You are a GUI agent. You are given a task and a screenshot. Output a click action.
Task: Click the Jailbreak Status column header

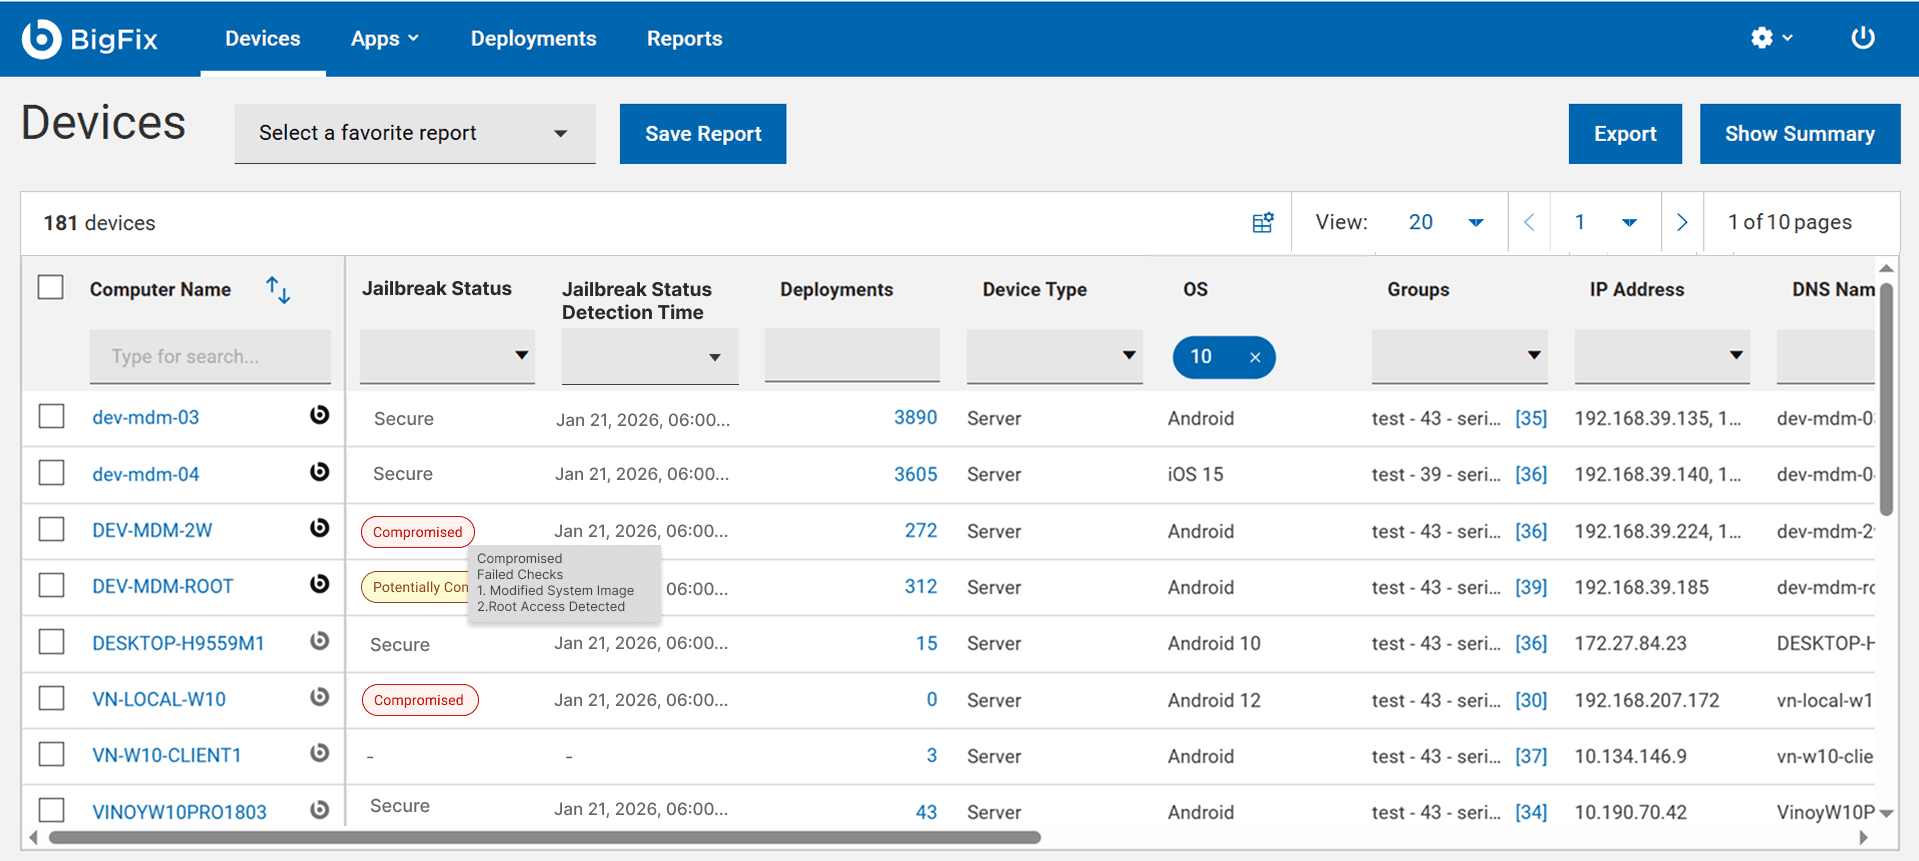[437, 288]
